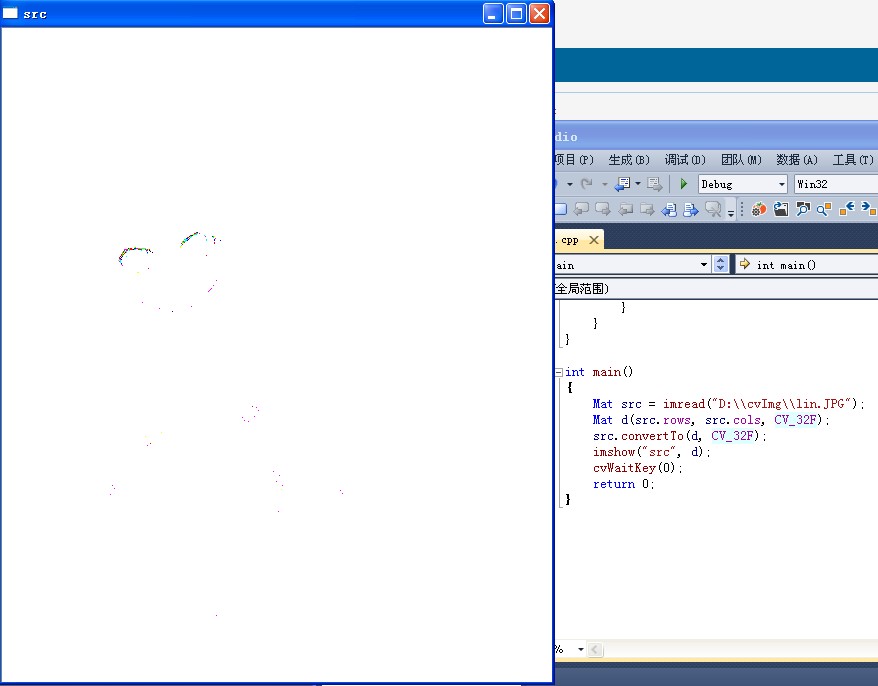The height and width of the screenshot is (686, 878).
Task: Click the horizontal scrollbar left arrow
Action: 595,650
